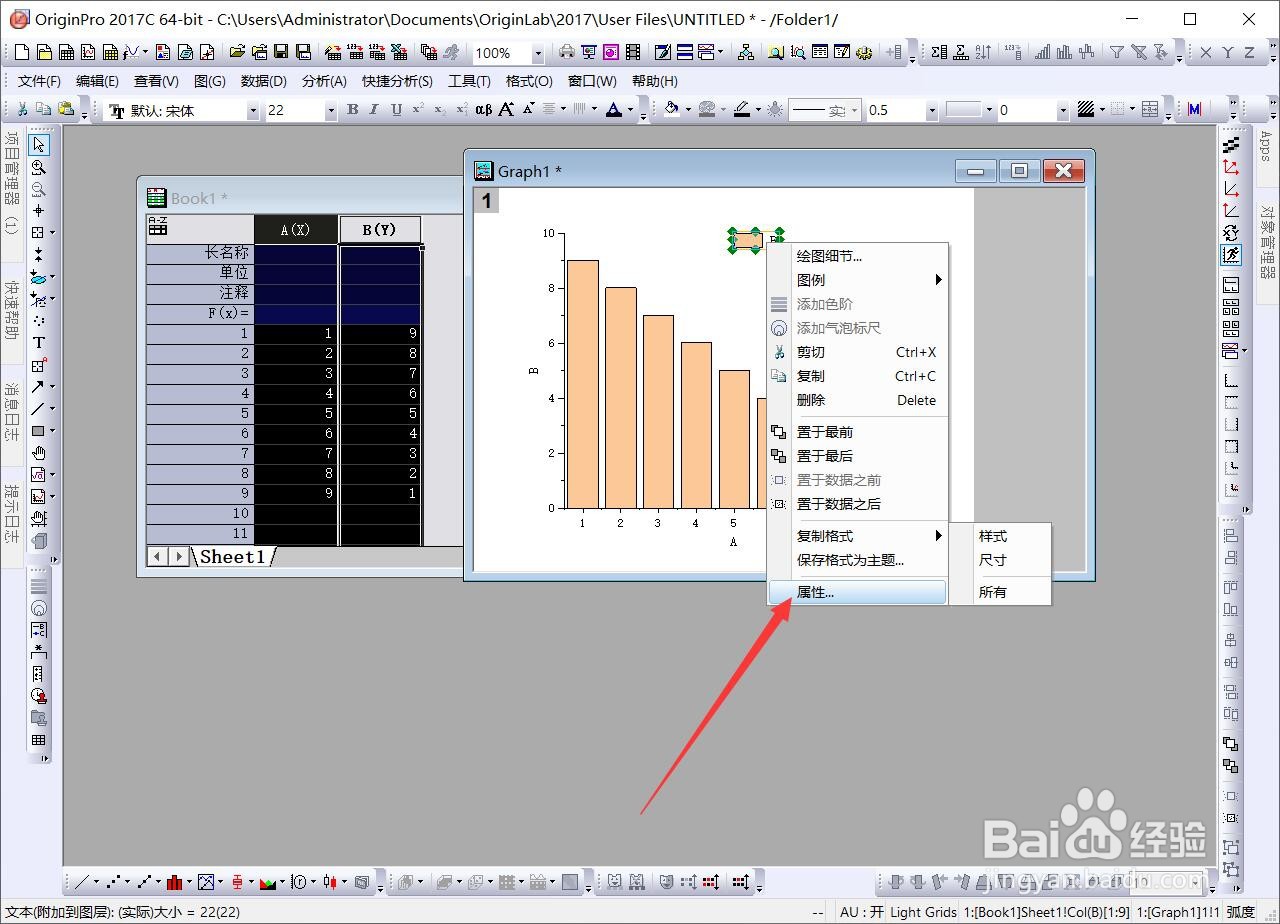Select the Text tool (T)
Screen dimensions: 1280x924
39,343
